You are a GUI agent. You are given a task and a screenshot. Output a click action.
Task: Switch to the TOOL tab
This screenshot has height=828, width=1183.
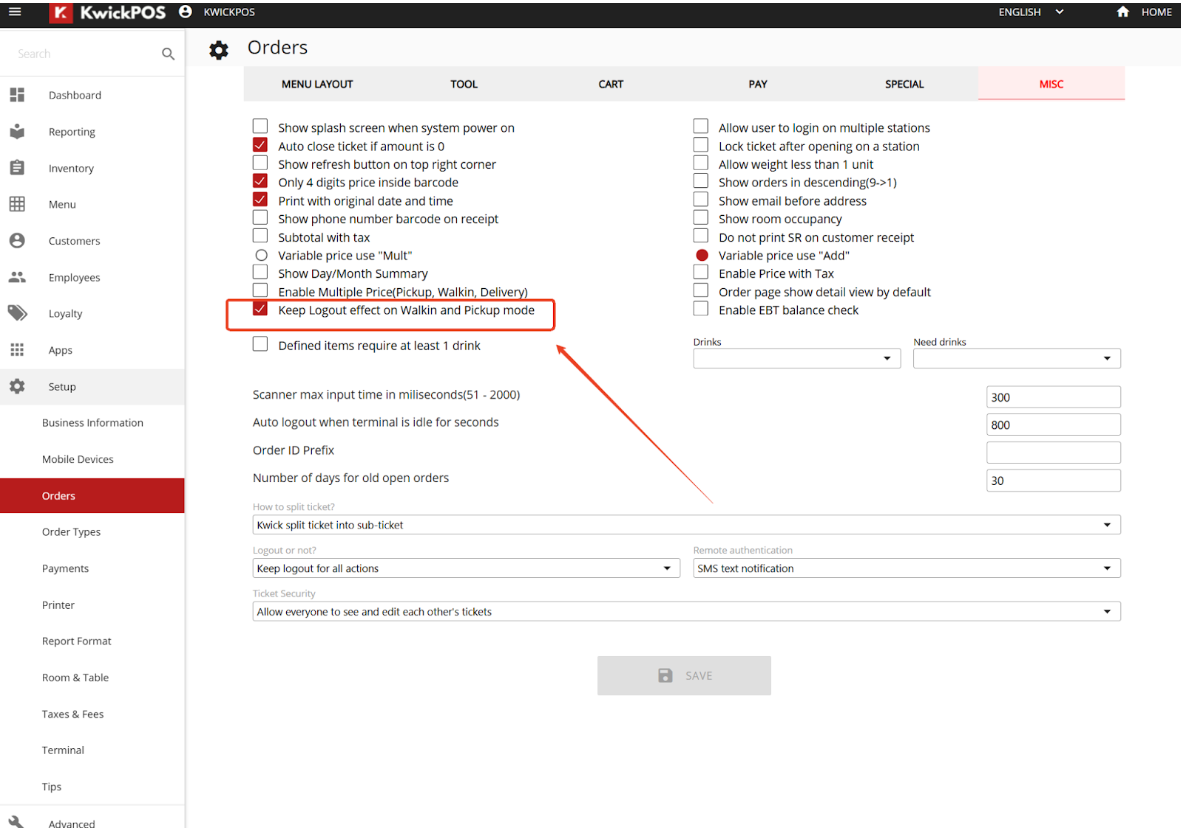pos(464,84)
